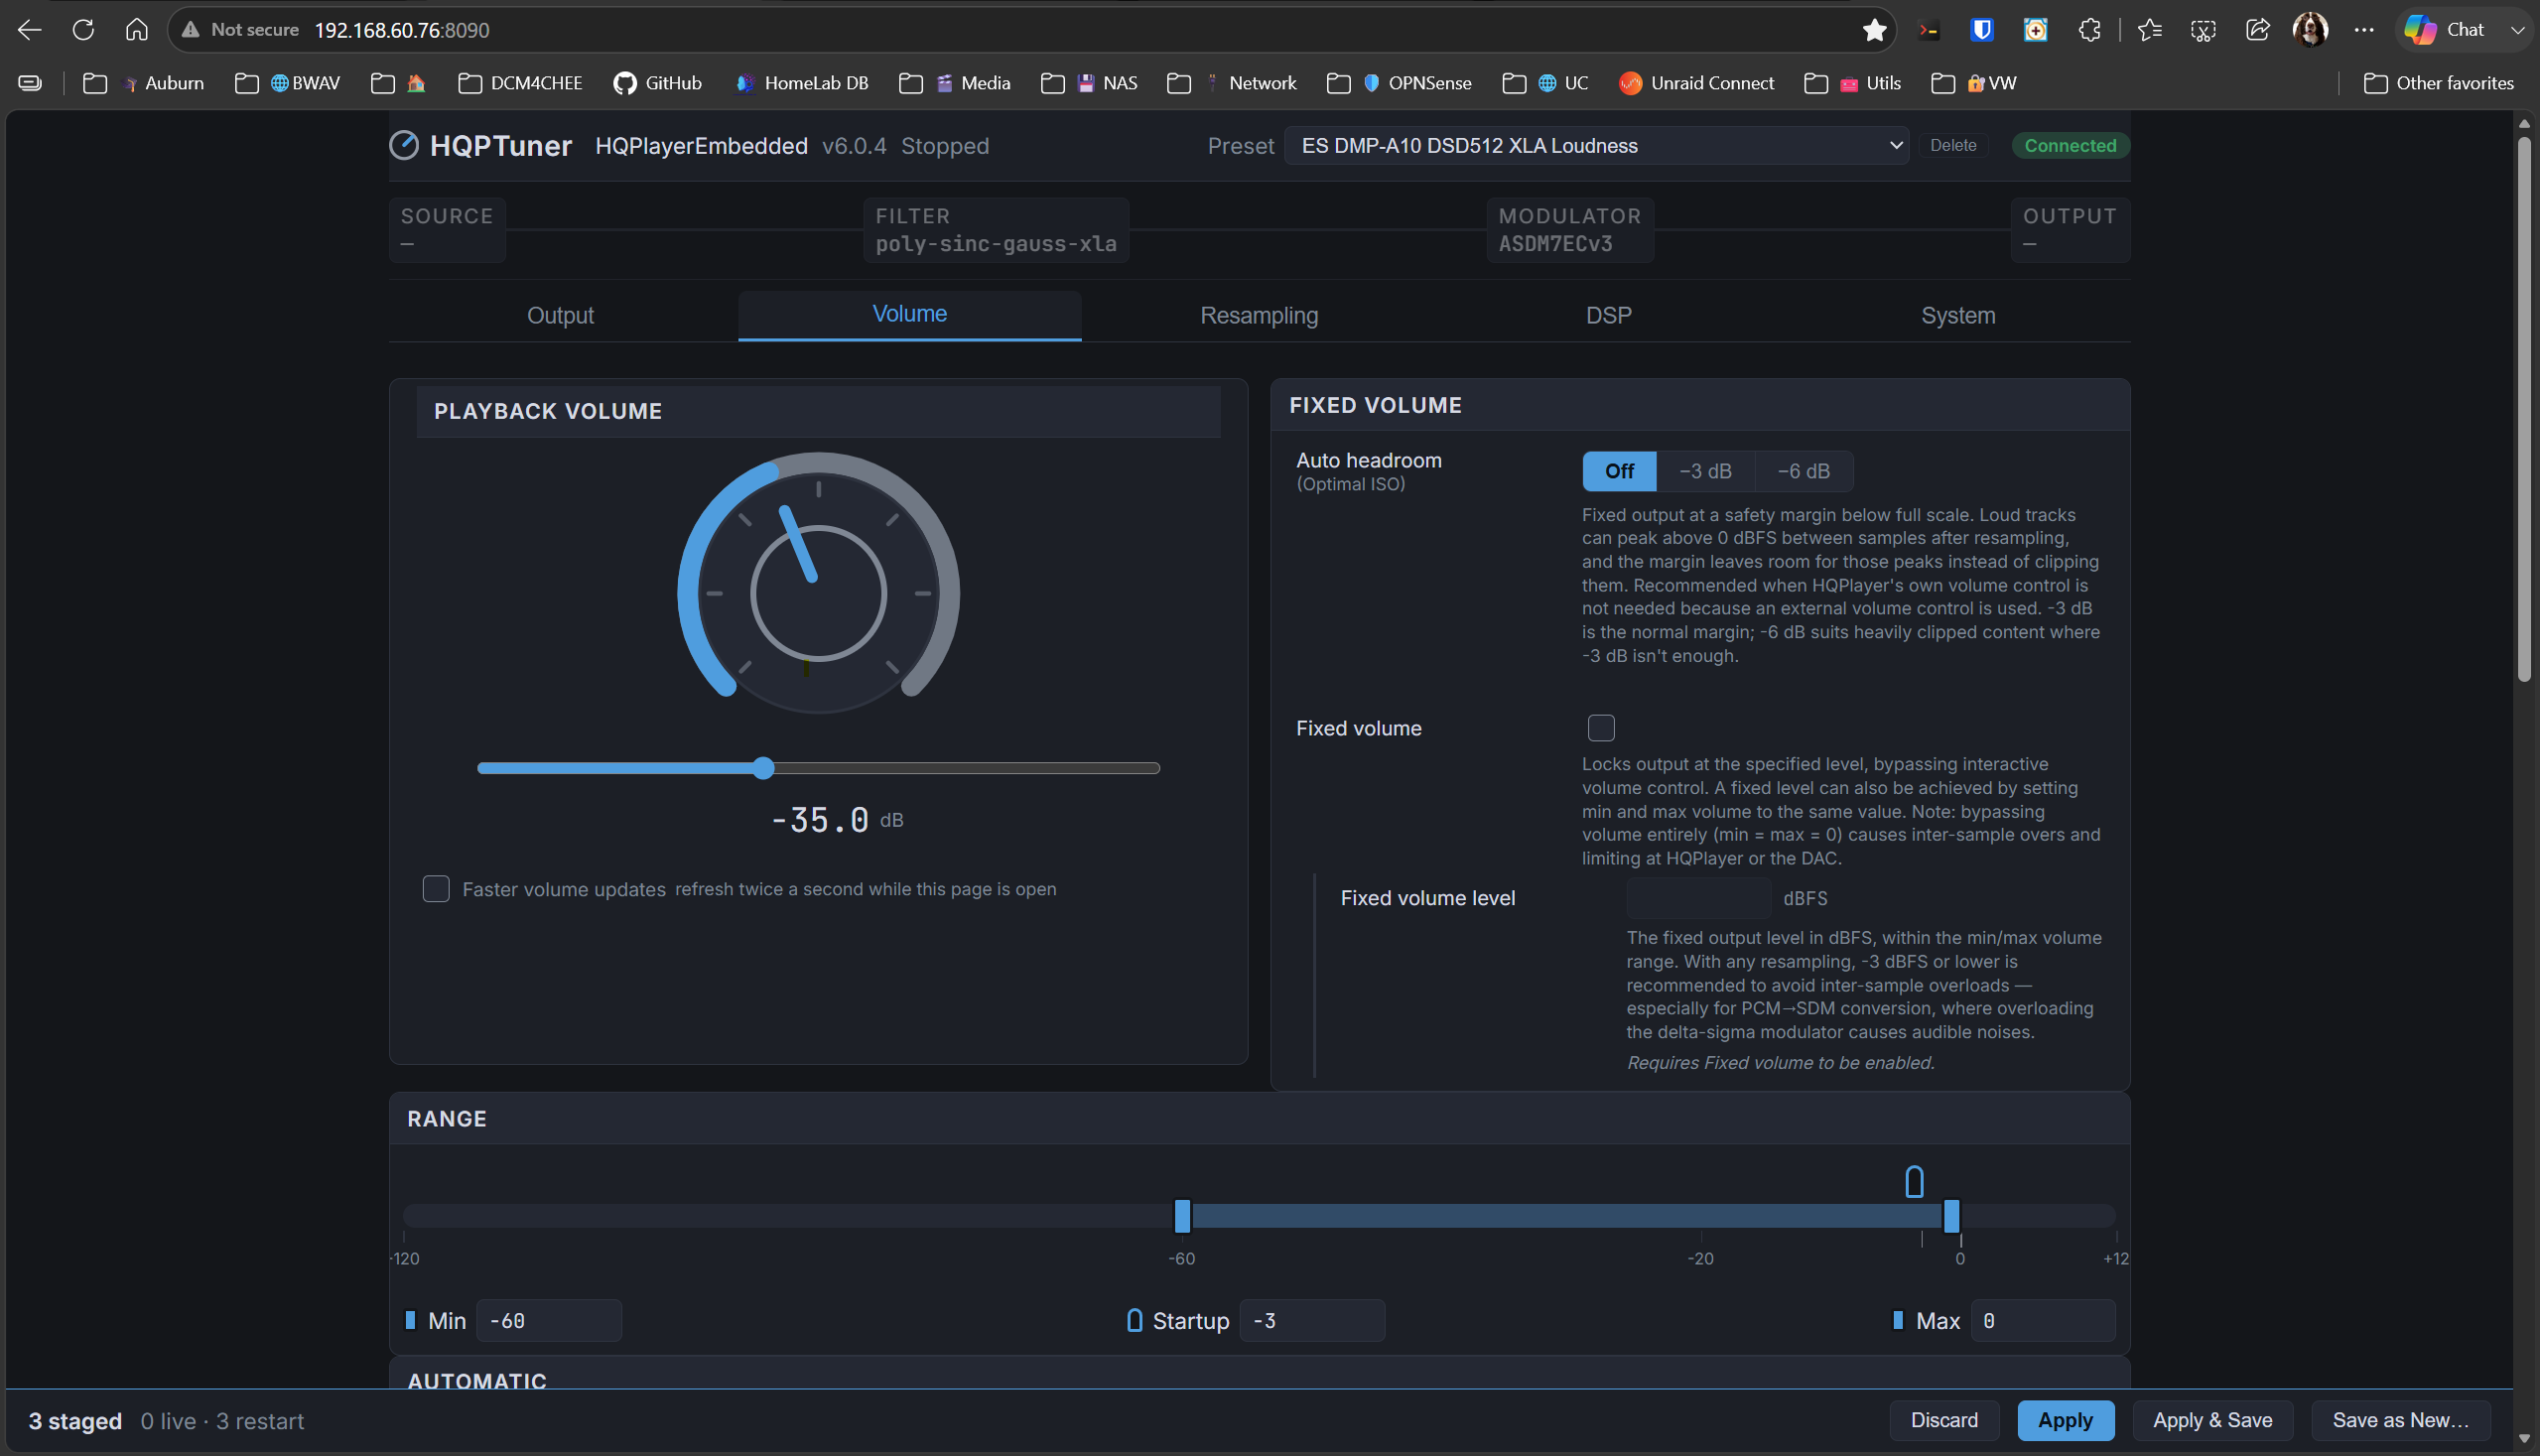Go back to the previous page
Image resolution: width=2540 pixels, height=1456 pixels.
[29, 30]
